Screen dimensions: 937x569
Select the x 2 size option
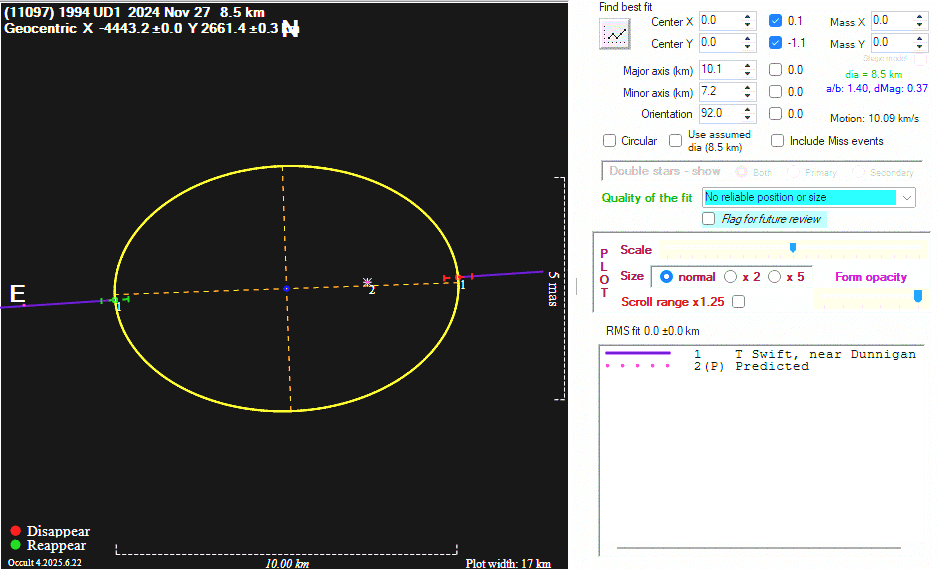tap(730, 277)
